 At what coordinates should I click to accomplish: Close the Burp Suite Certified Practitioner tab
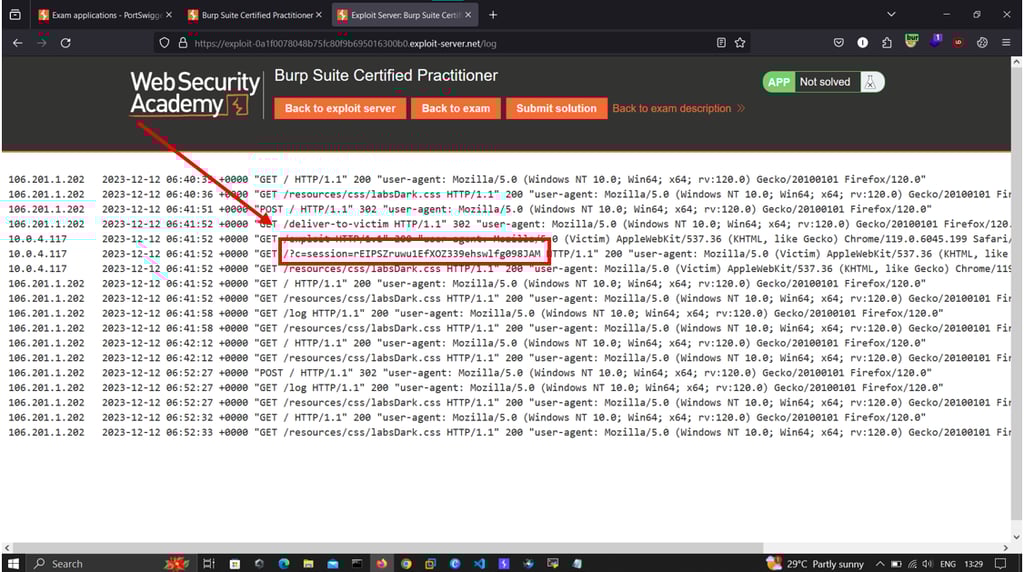(x=319, y=14)
